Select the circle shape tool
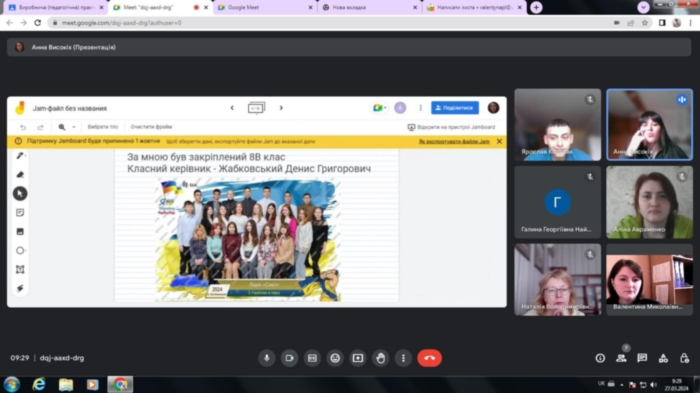This screenshot has width=700, height=393. [20, 251]
